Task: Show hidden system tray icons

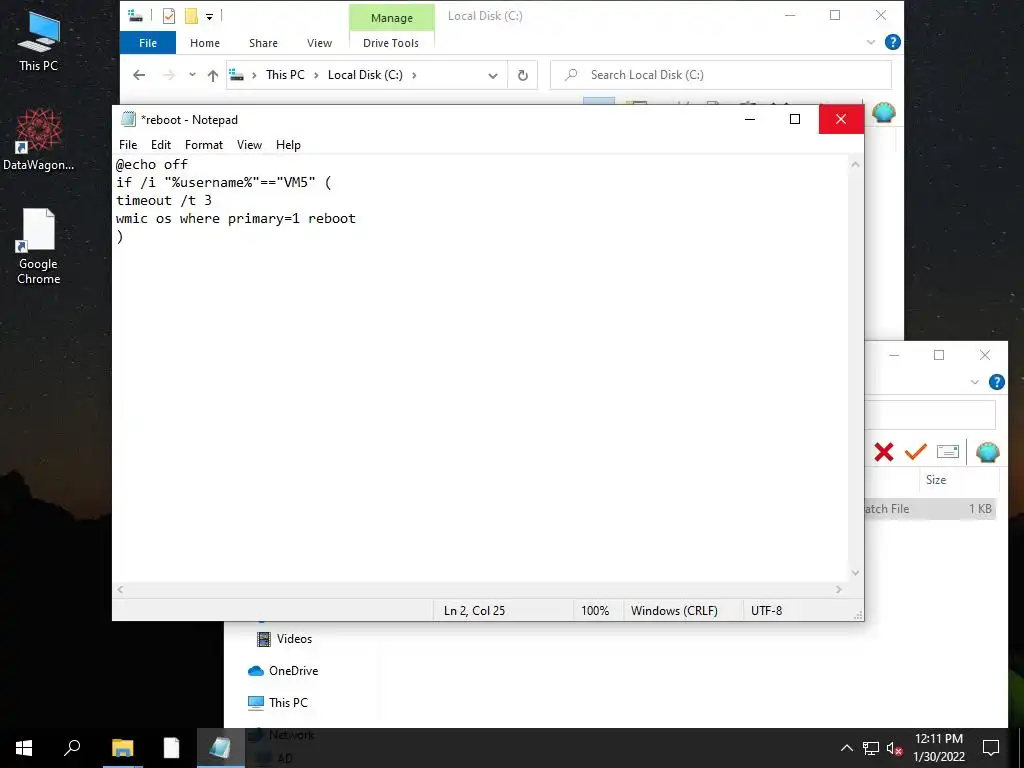Action: coord(846,748)
